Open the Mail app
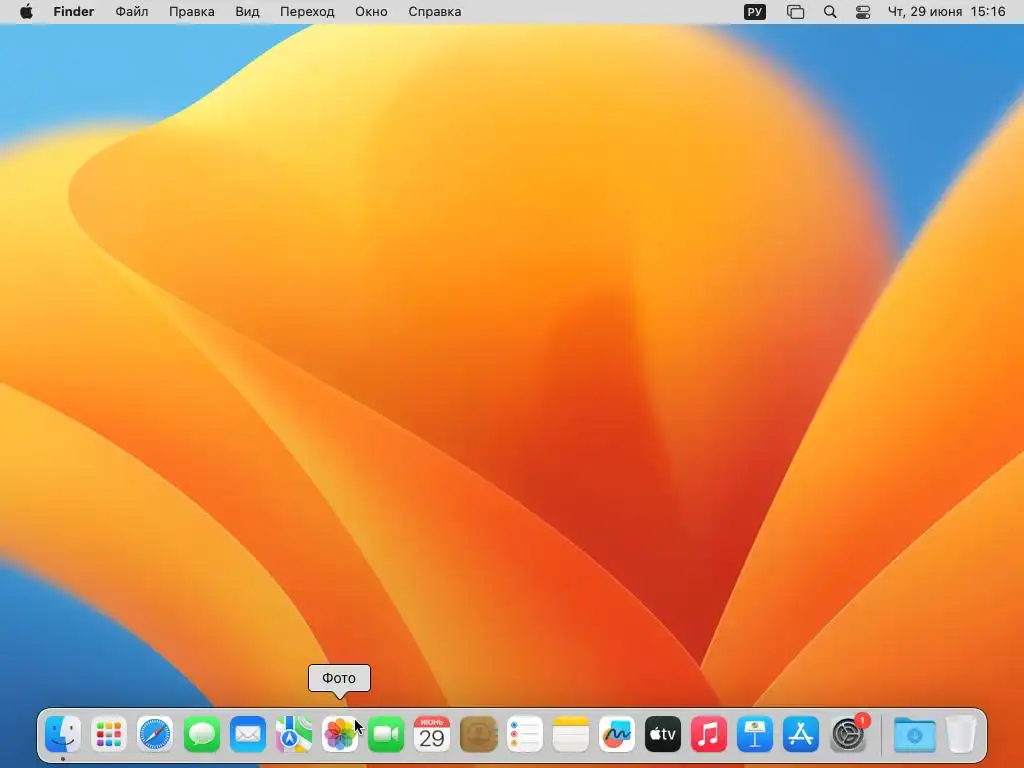 (248, 735)
